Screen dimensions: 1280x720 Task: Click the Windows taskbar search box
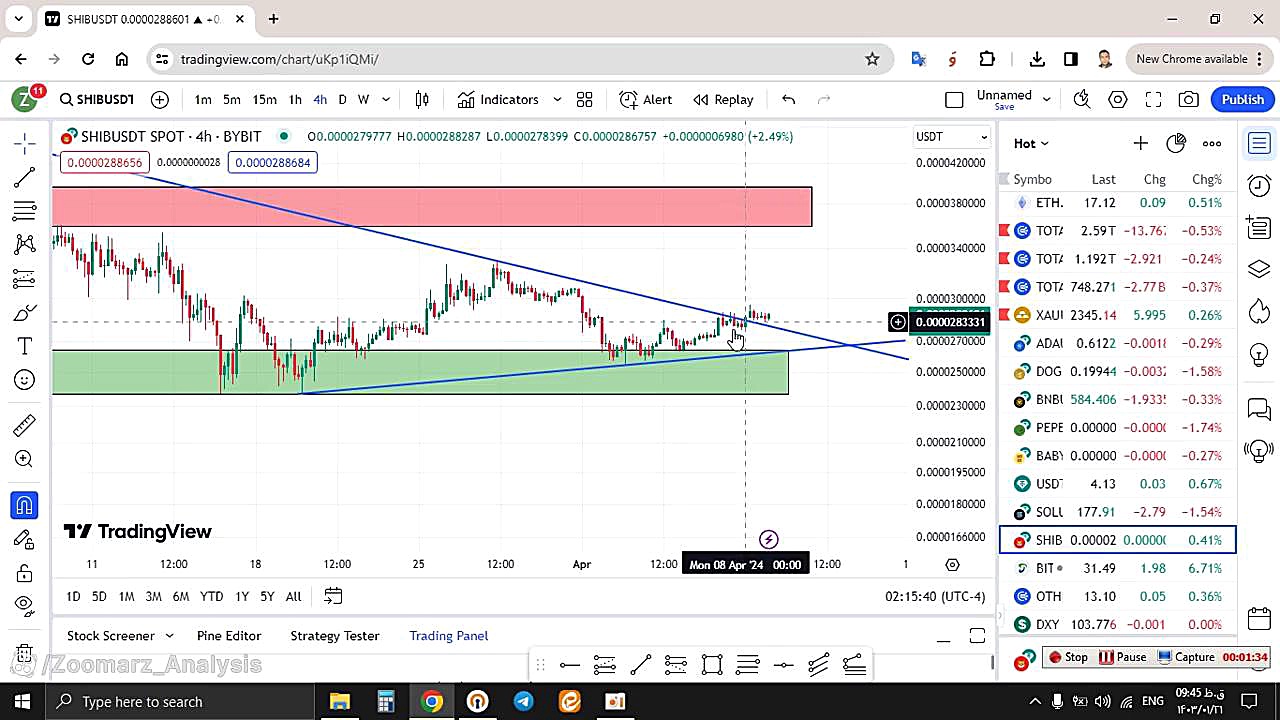tap(182, 702)
